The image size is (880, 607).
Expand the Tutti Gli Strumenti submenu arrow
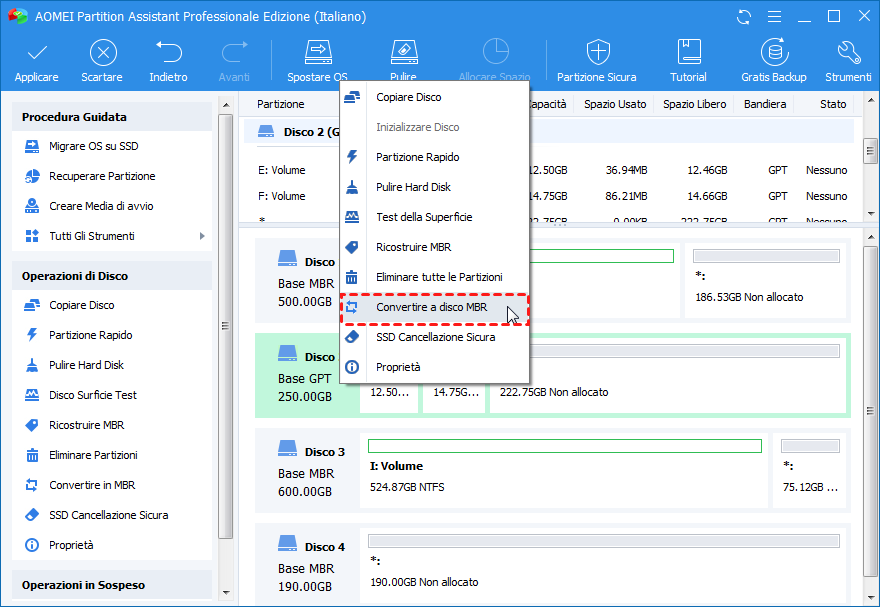click(x=202, y=236)
